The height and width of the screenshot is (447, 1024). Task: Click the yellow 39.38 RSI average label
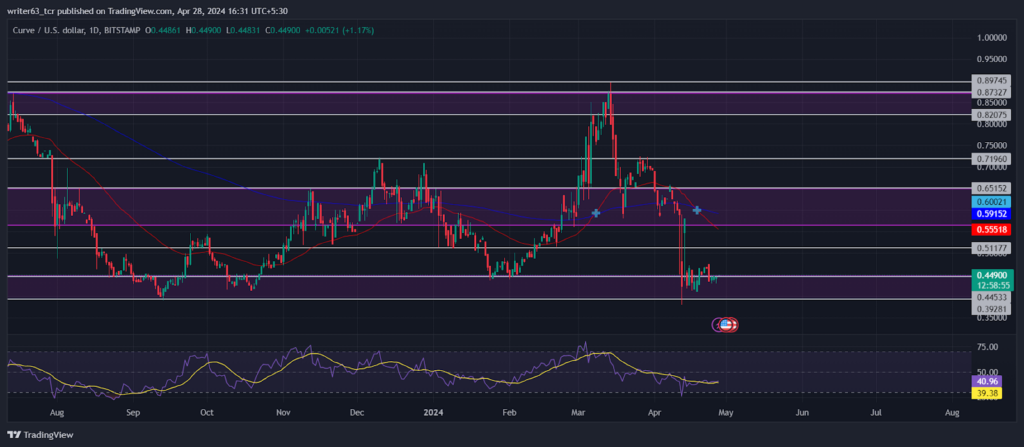pyautogui.click(x=987, y=393)
